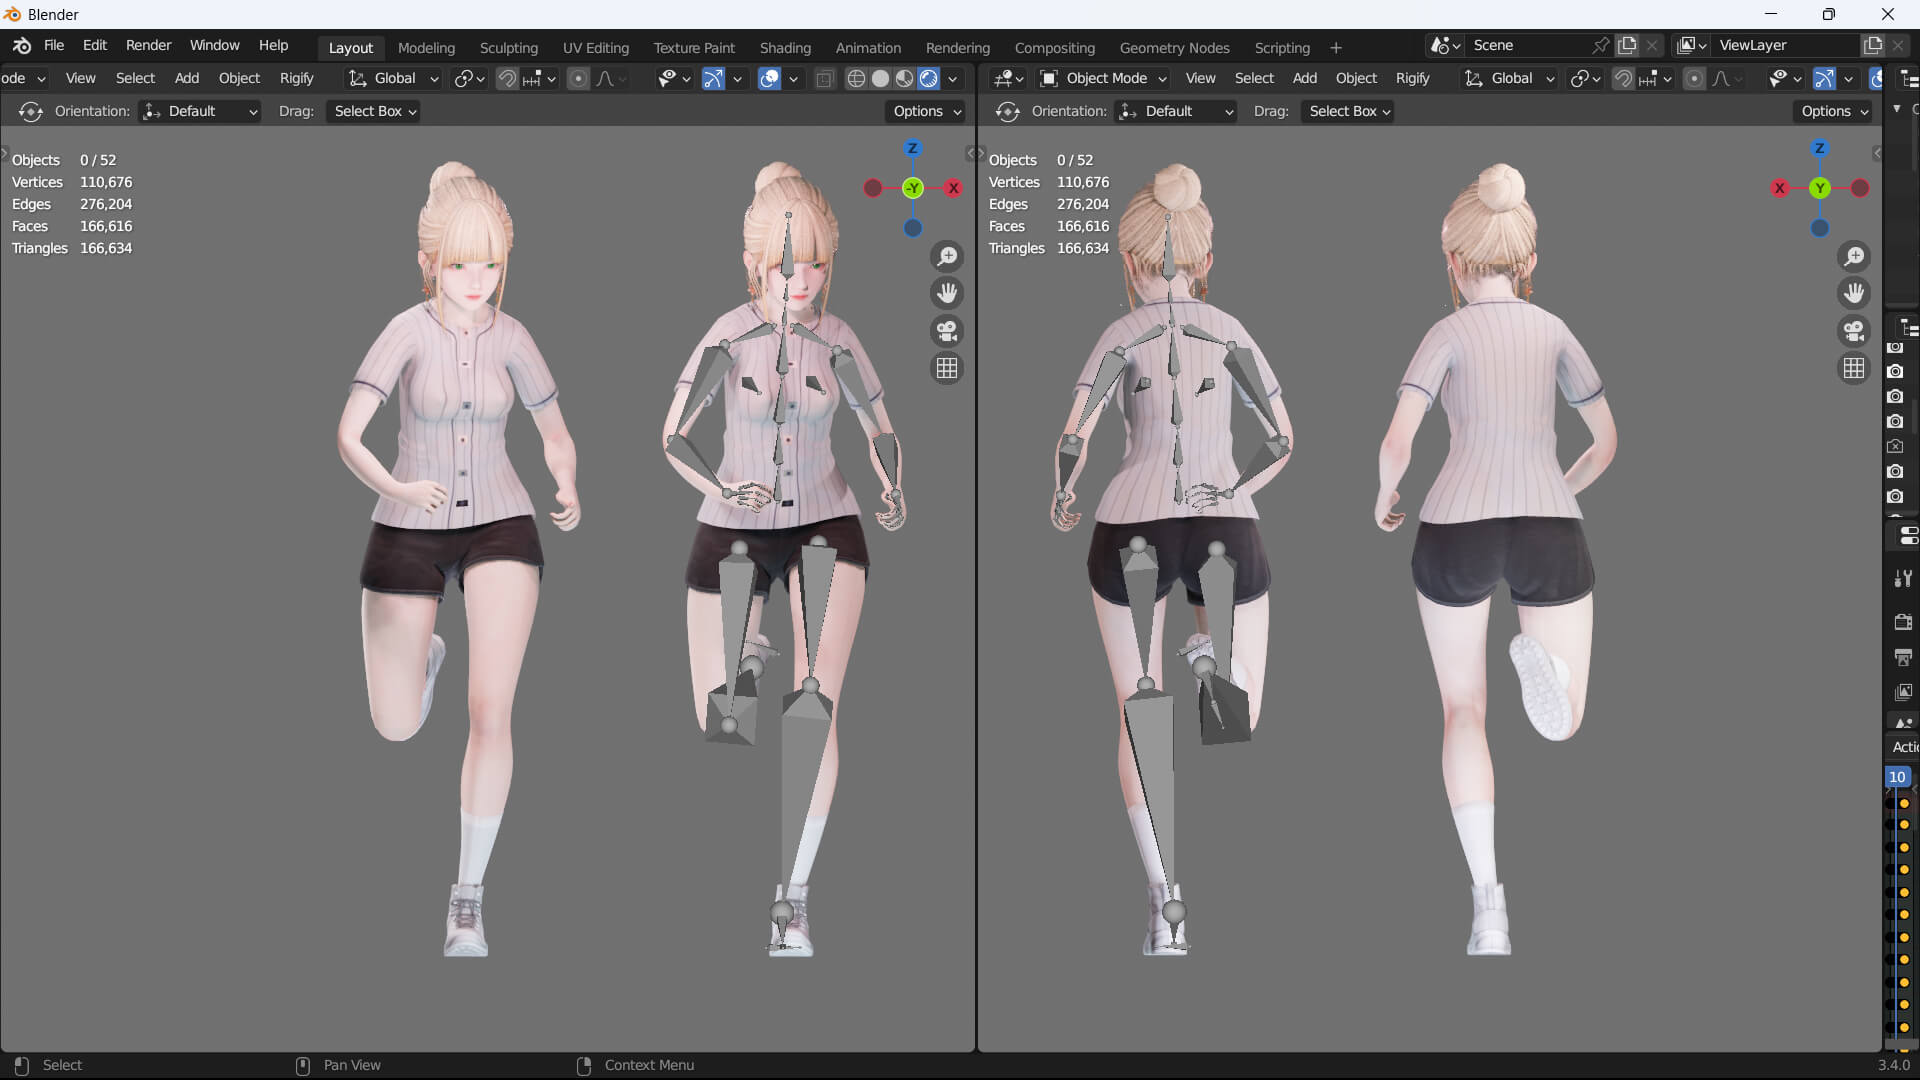Open the Rigify menu in left viewport

click(x=296, y=78)
